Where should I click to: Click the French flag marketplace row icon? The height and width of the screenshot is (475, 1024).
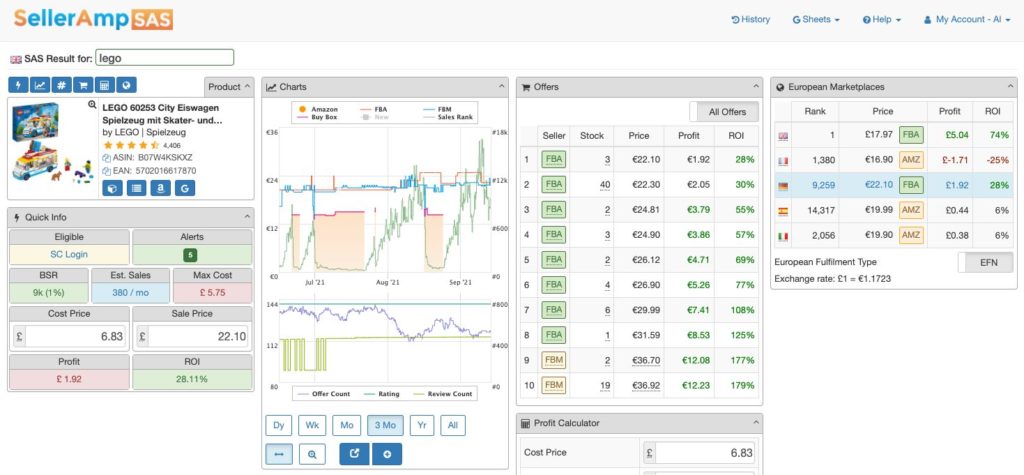(x=784, y=161)
